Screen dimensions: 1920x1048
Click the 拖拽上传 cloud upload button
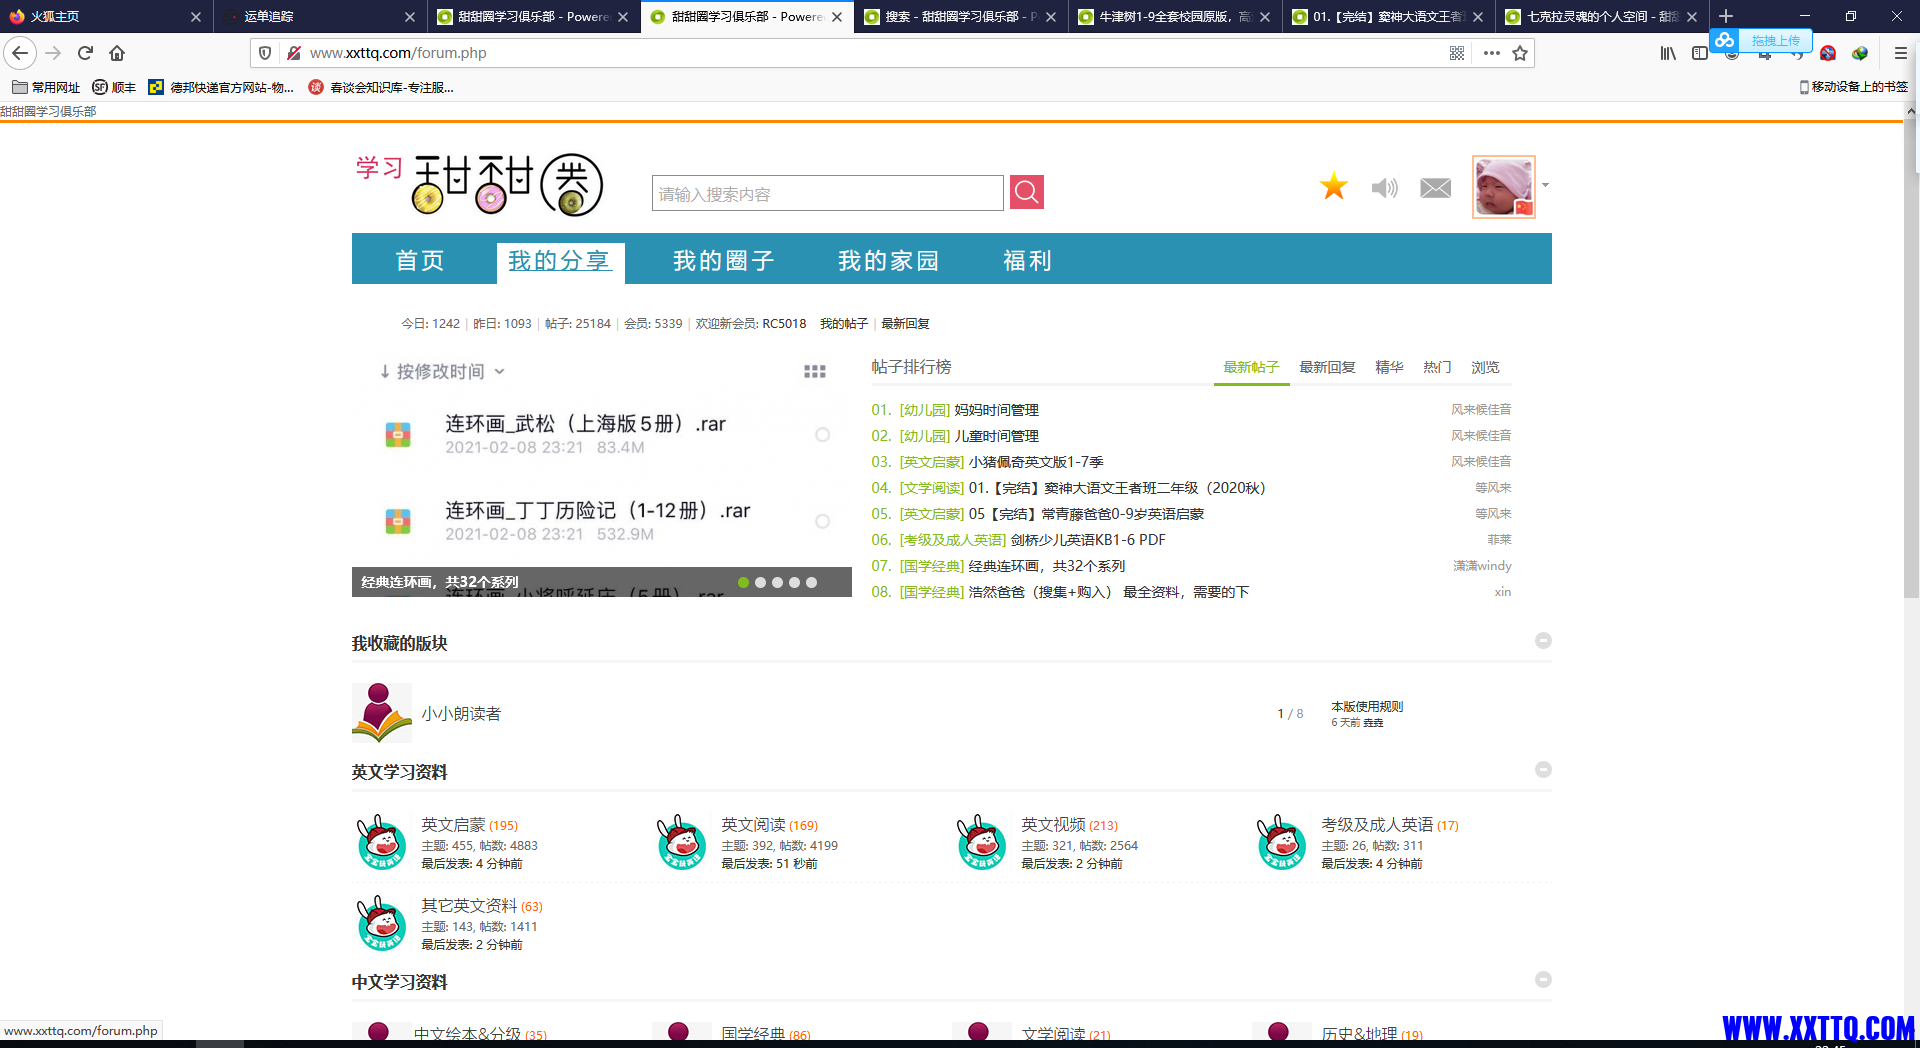[1760, 40]
